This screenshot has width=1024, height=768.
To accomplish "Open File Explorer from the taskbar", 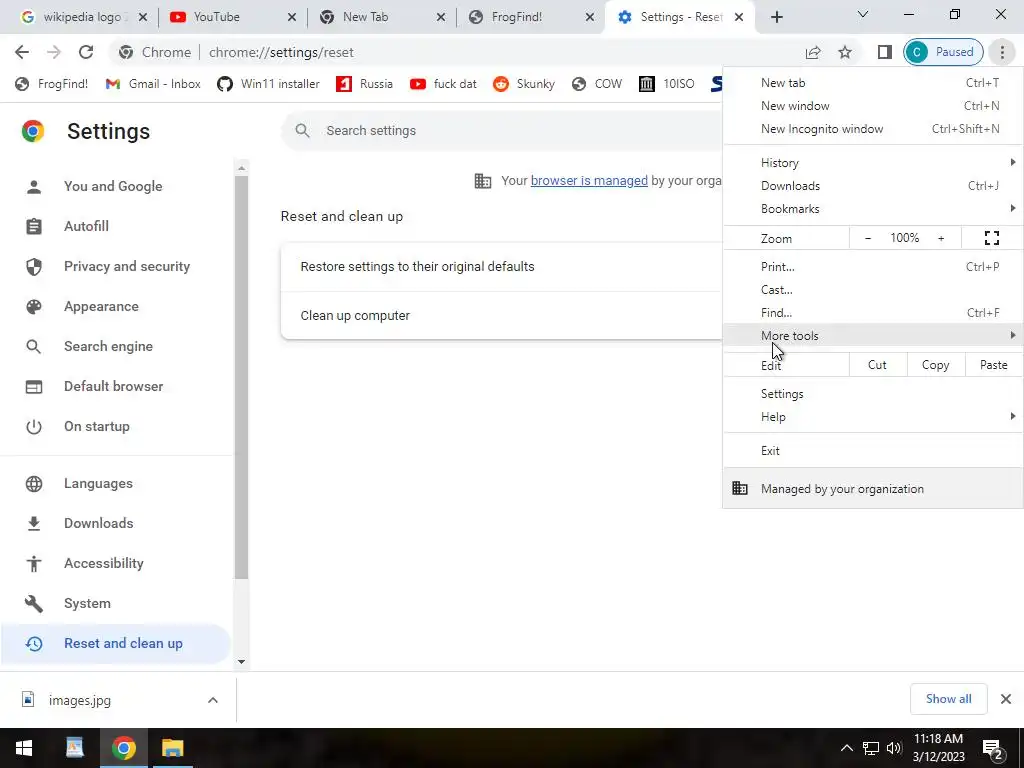I will [x=173, y=748].
